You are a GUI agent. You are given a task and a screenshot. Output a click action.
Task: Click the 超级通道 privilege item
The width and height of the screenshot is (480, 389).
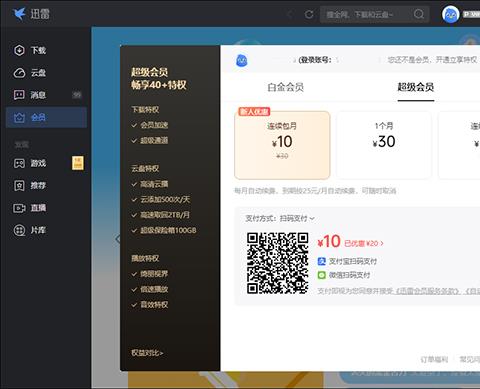pyautogui.click(x=150, y=140)
